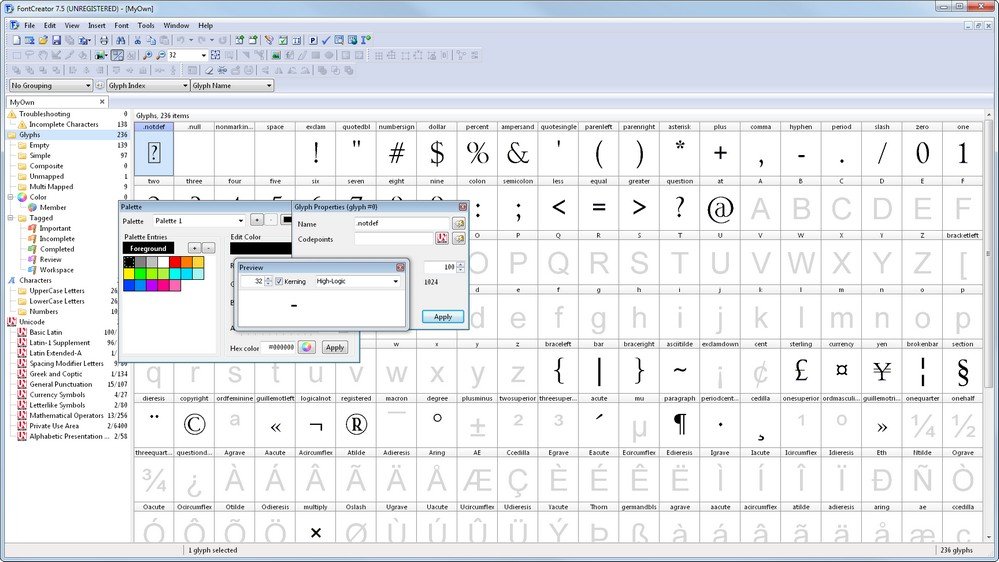Click plus button next to Palette dropdown

(257, 220)
